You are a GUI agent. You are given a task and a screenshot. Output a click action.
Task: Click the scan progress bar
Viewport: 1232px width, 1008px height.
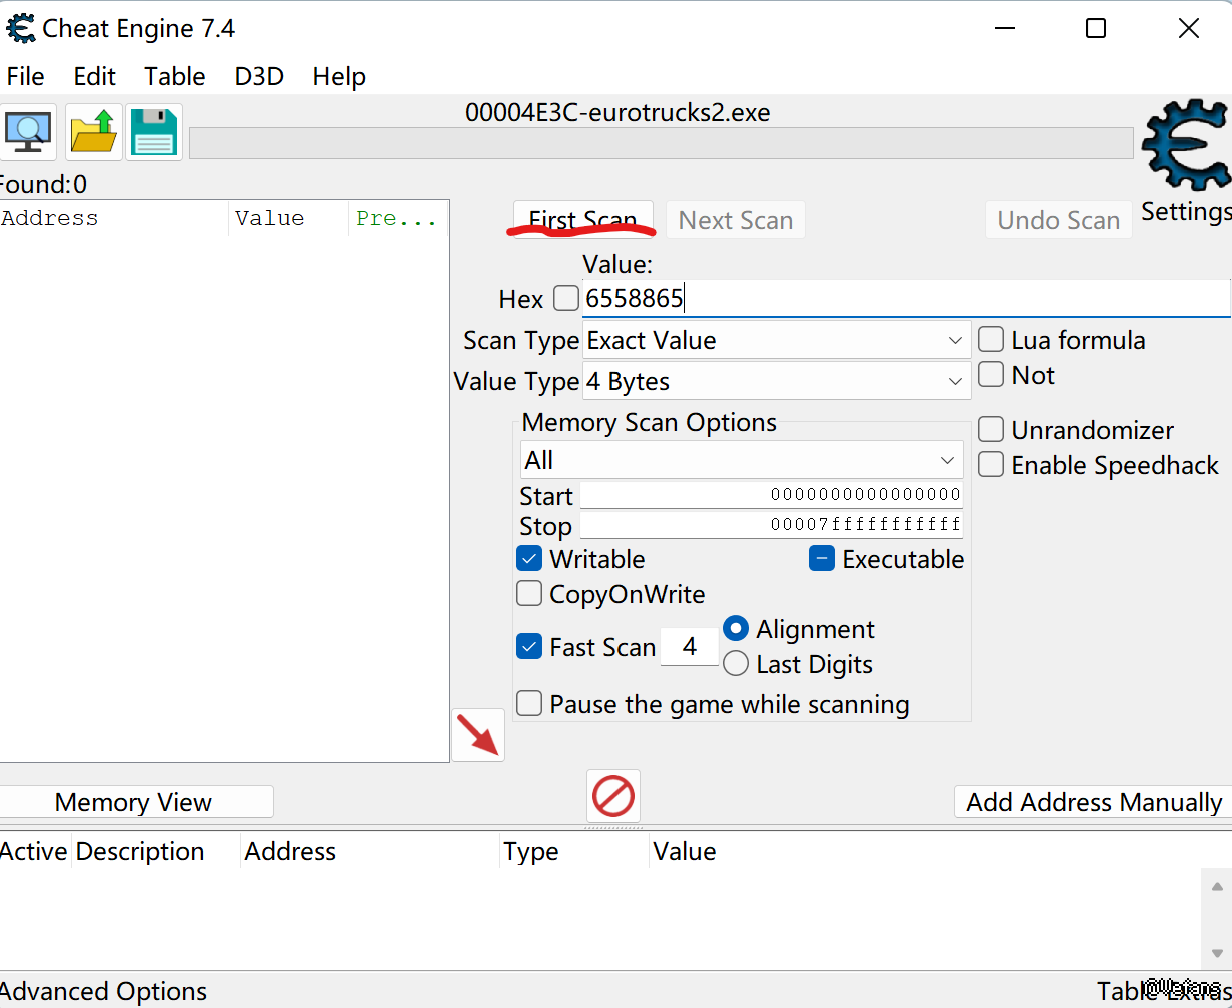pos(661,143)
